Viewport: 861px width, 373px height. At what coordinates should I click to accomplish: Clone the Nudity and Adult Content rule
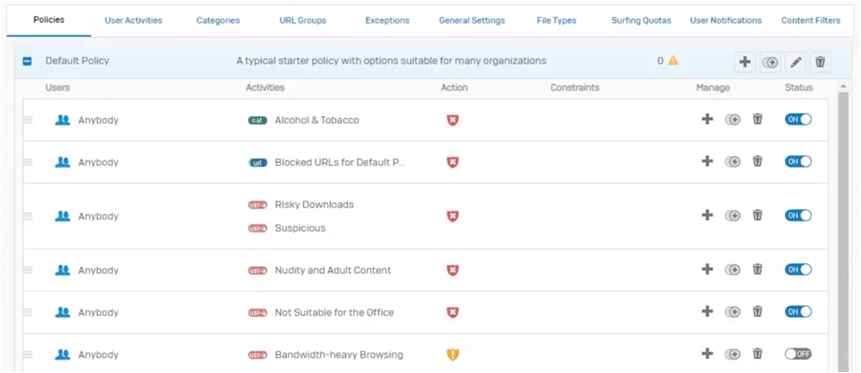tap(733, 269)
